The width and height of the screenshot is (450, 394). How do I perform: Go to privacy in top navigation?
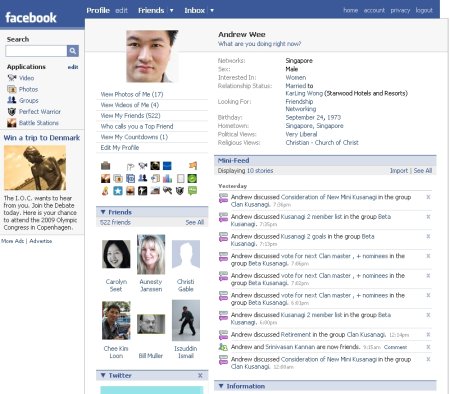coord(400,10)
